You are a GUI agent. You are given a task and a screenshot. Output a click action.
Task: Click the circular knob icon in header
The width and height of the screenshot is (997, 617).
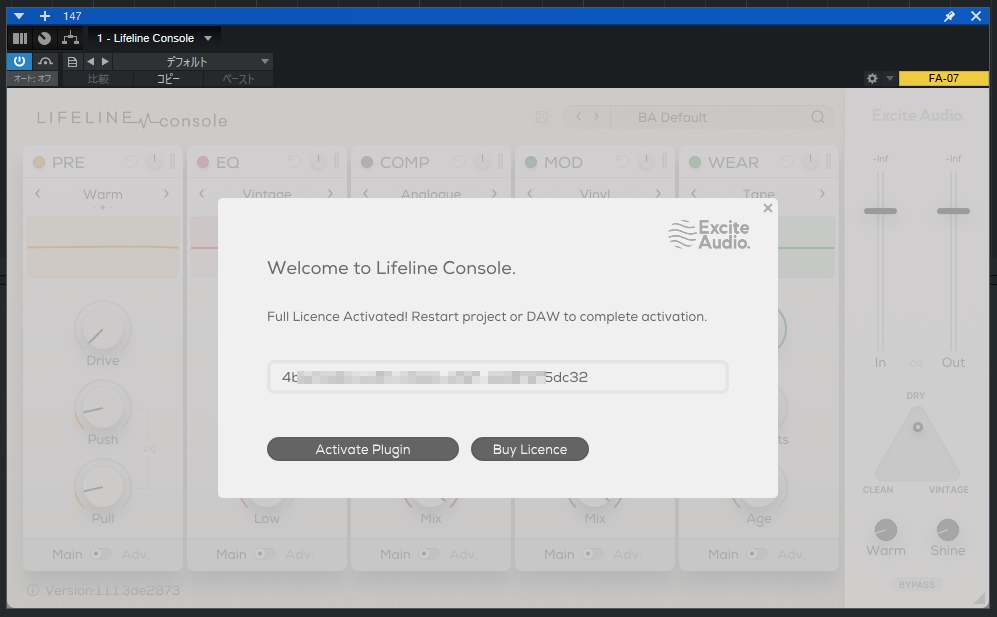coord(44,38)
